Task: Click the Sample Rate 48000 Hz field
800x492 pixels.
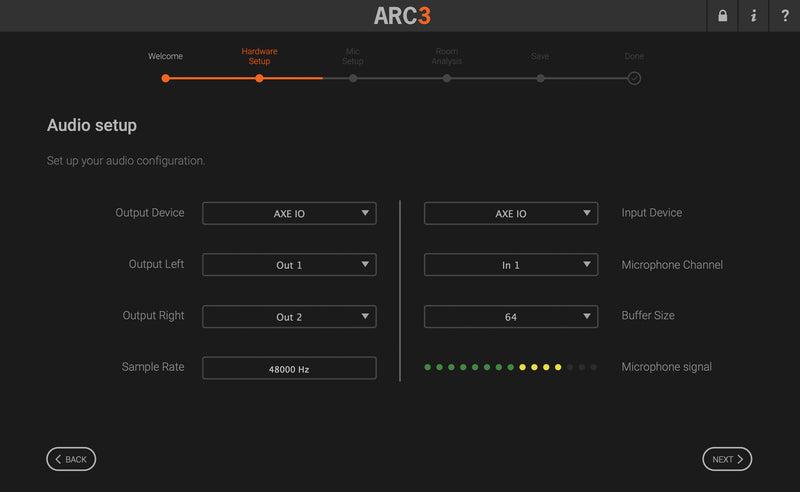Action: (289, 368)
